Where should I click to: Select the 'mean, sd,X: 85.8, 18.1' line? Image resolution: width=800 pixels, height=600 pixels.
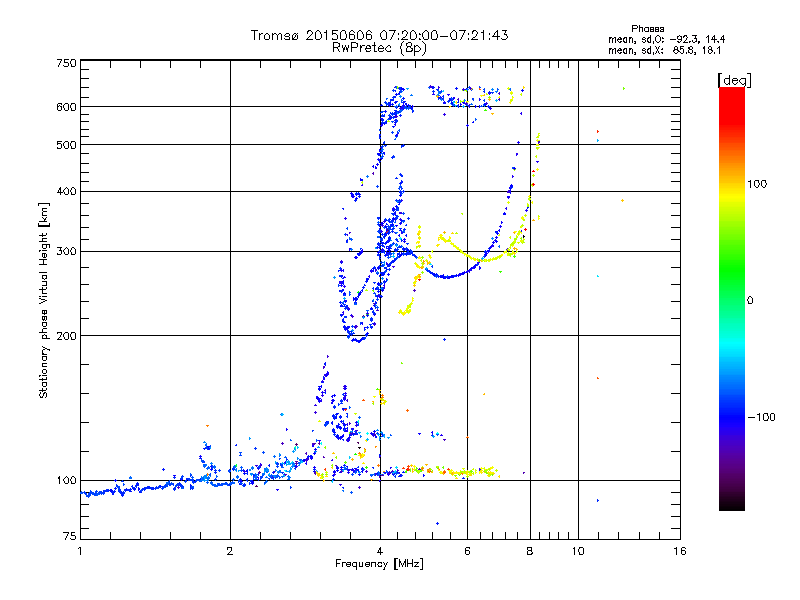(x=665, y=51)
